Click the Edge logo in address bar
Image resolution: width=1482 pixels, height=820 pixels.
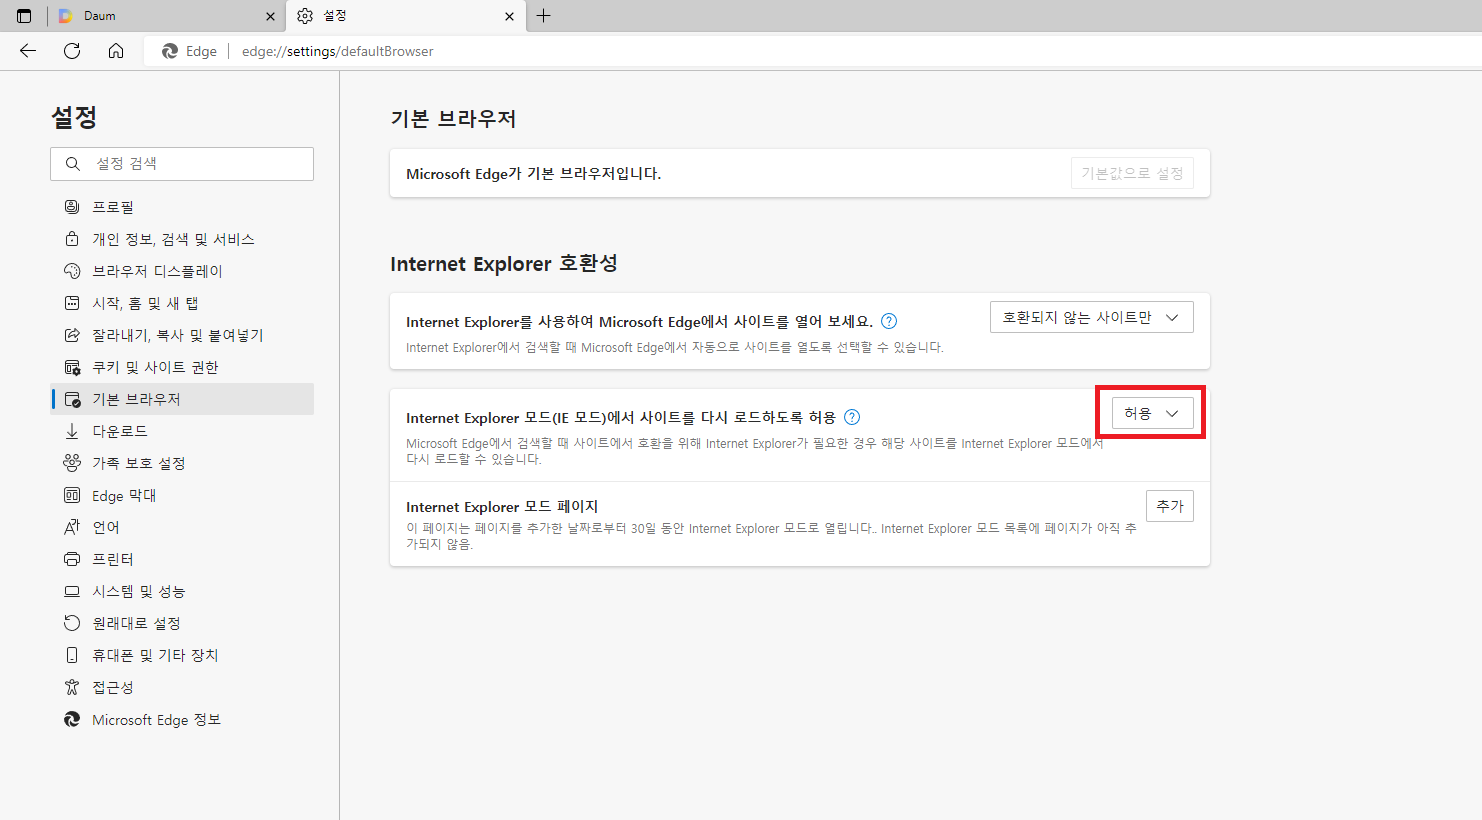point(170,51)
